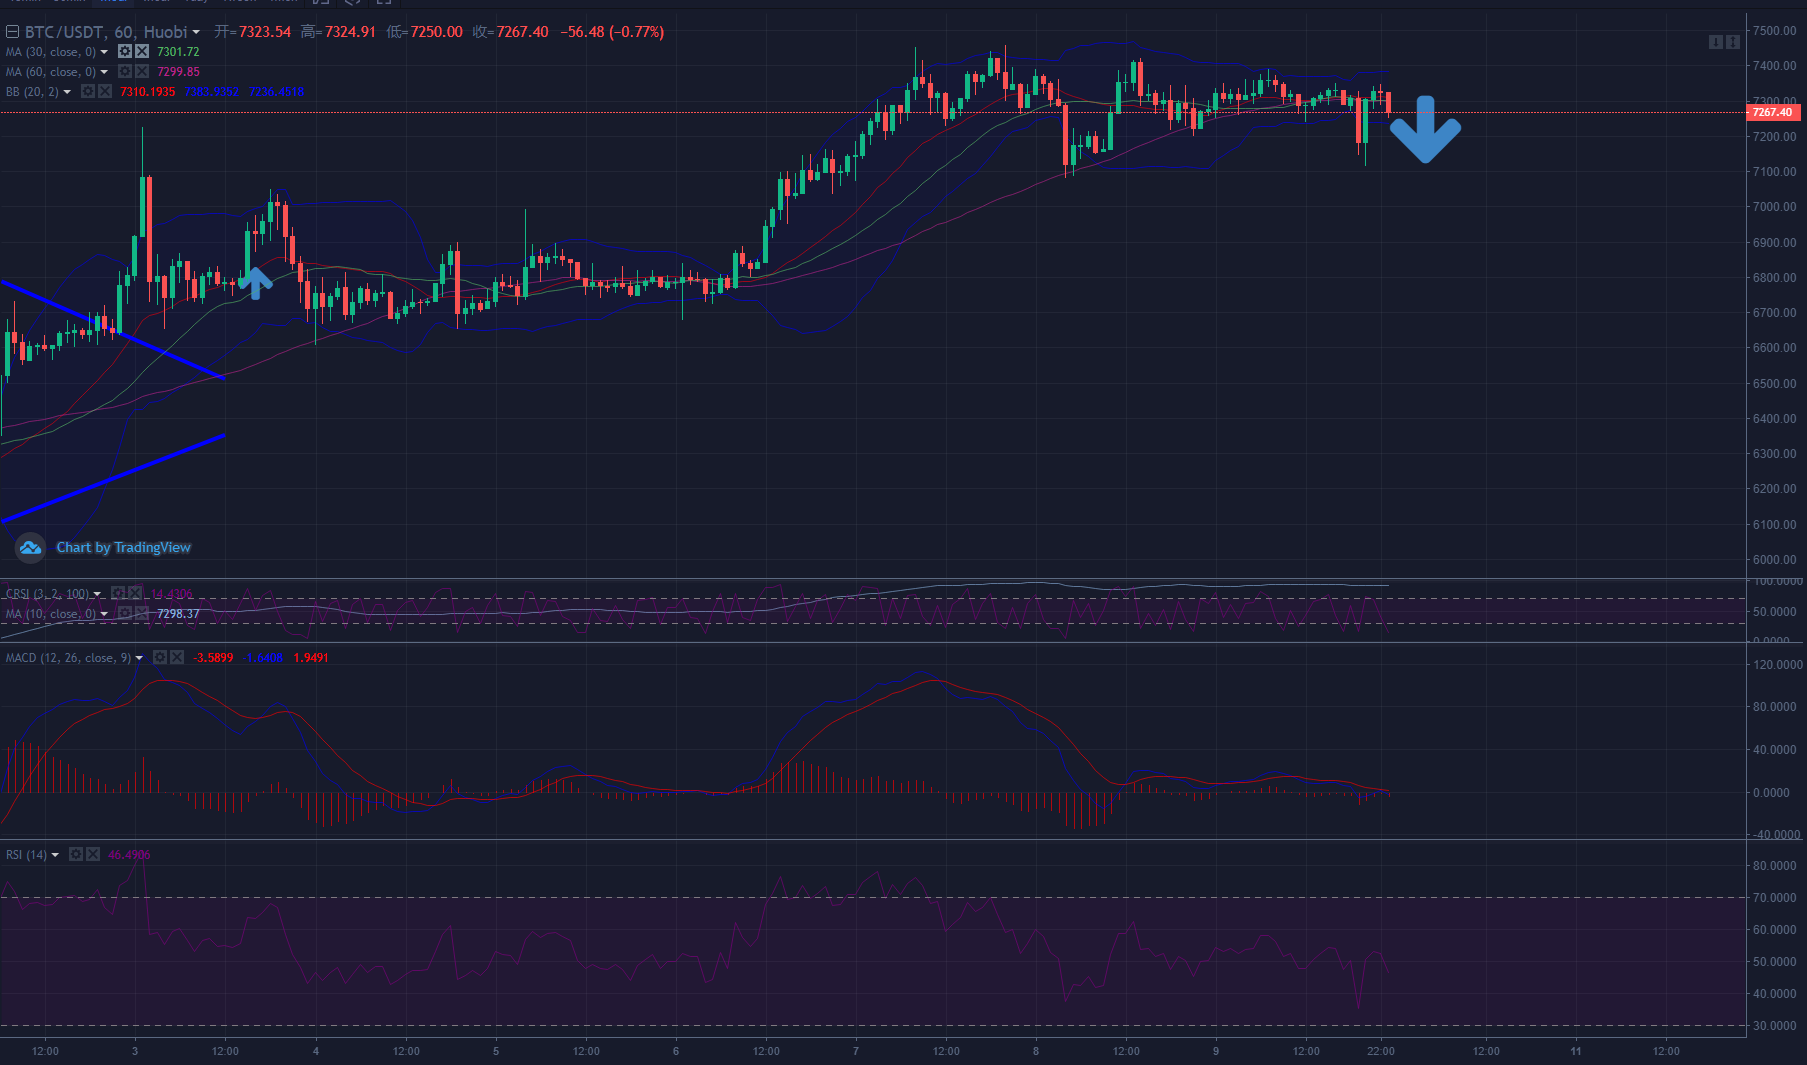Open settings gear for the MACD indicator
This screenshot has height=1065, width=1807.
coord(160,657)
